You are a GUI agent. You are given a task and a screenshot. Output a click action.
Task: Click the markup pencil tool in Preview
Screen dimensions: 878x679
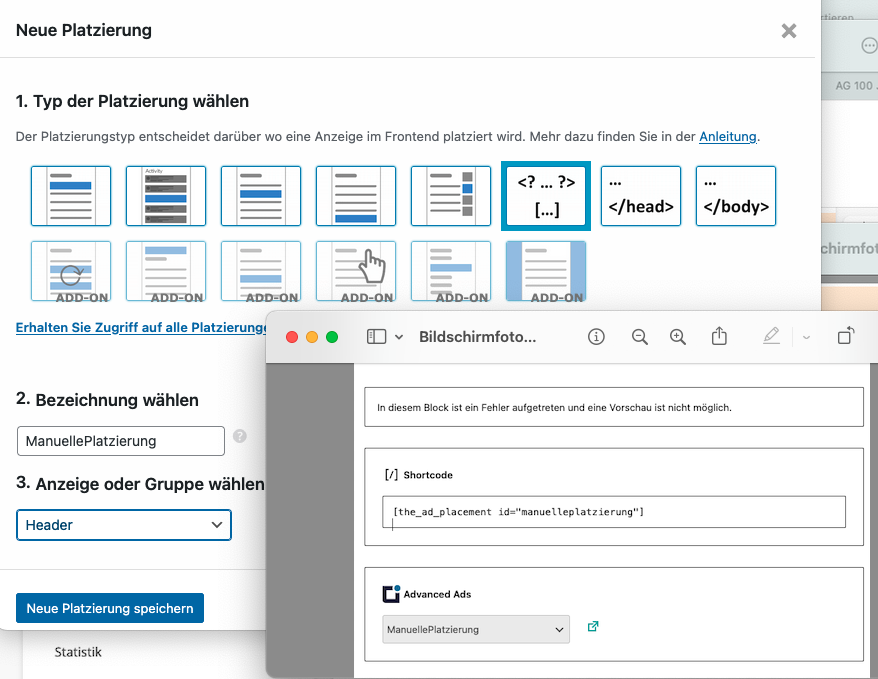point(771,337)
